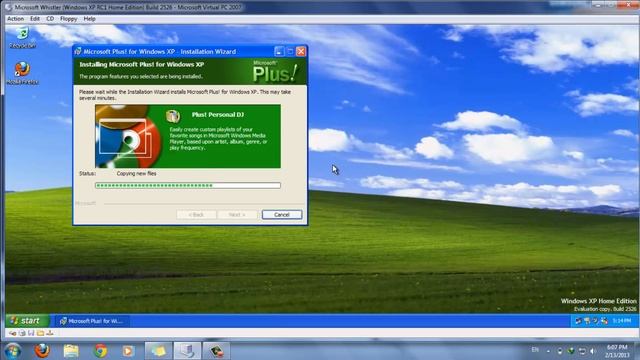This screenshot has width=640, height=360.
Task: Click the Virtual PC icon in the outer title bar
Action: click(x=9, y=7)
